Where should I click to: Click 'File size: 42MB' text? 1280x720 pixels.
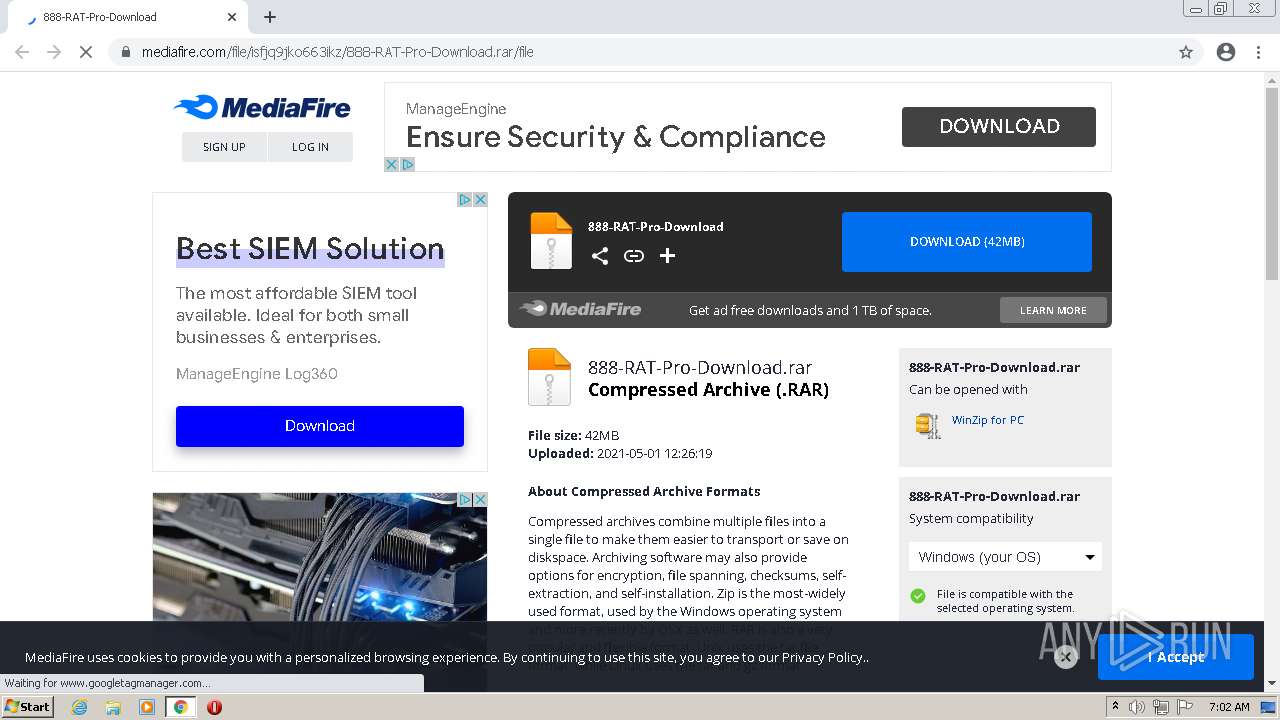click(x=574, y=435)
